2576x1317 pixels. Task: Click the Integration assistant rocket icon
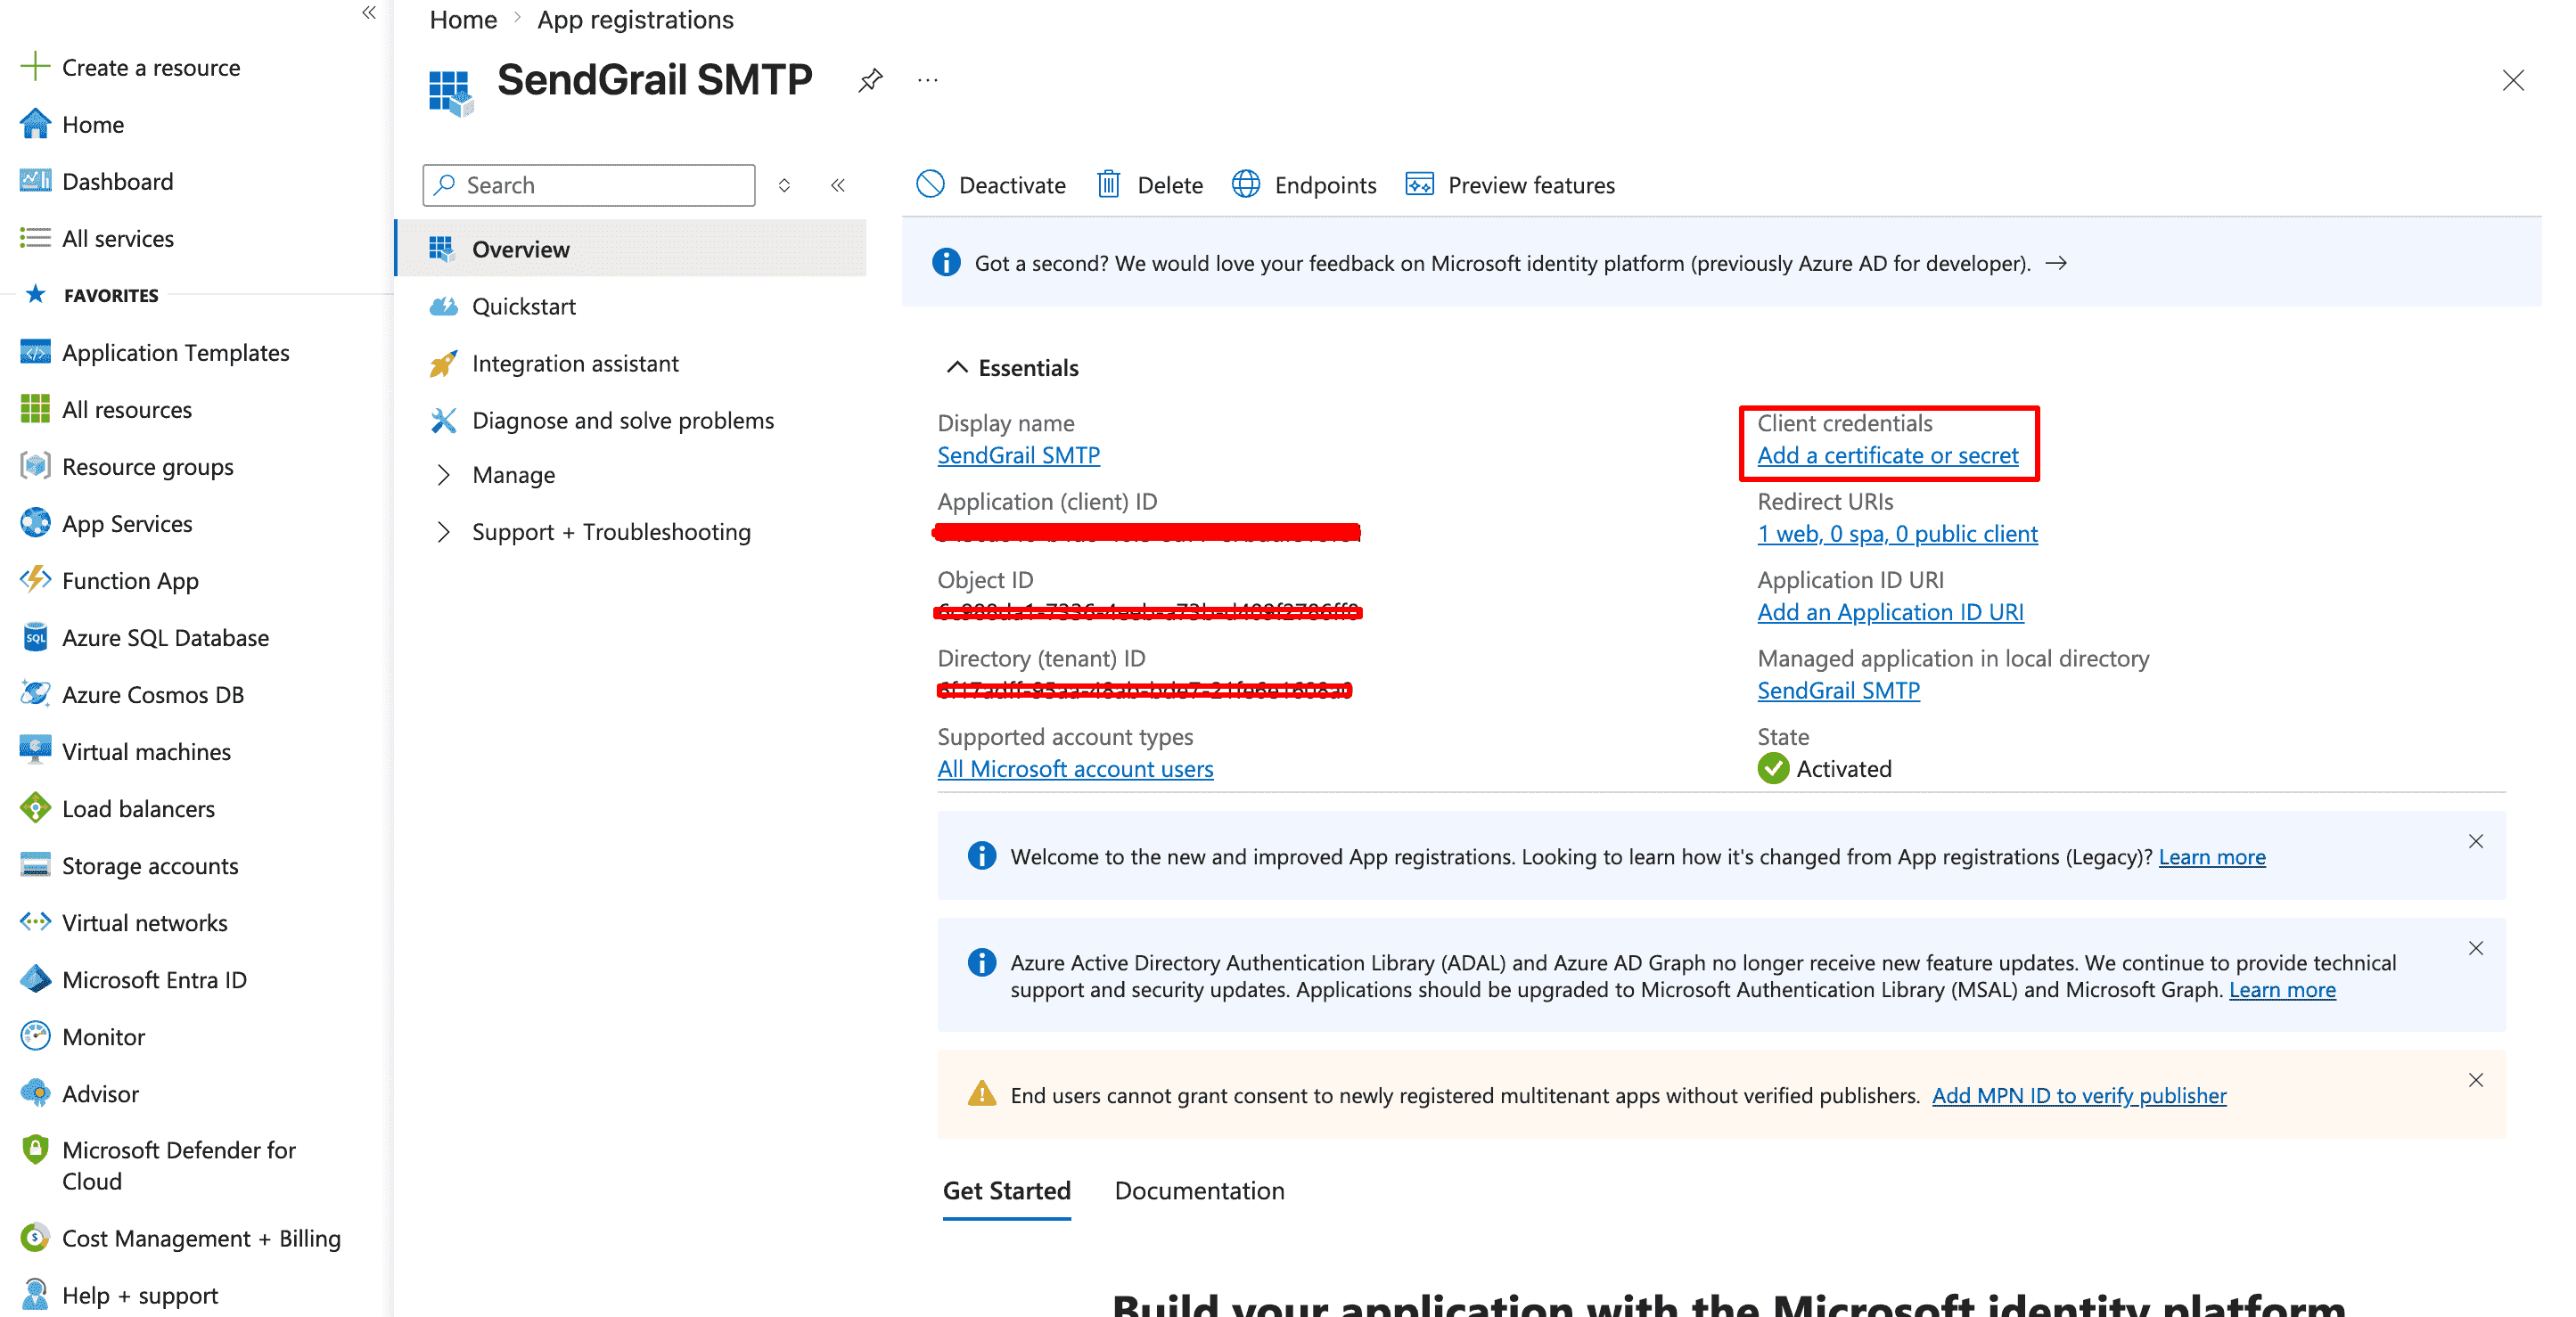click(x=443, y=363)
